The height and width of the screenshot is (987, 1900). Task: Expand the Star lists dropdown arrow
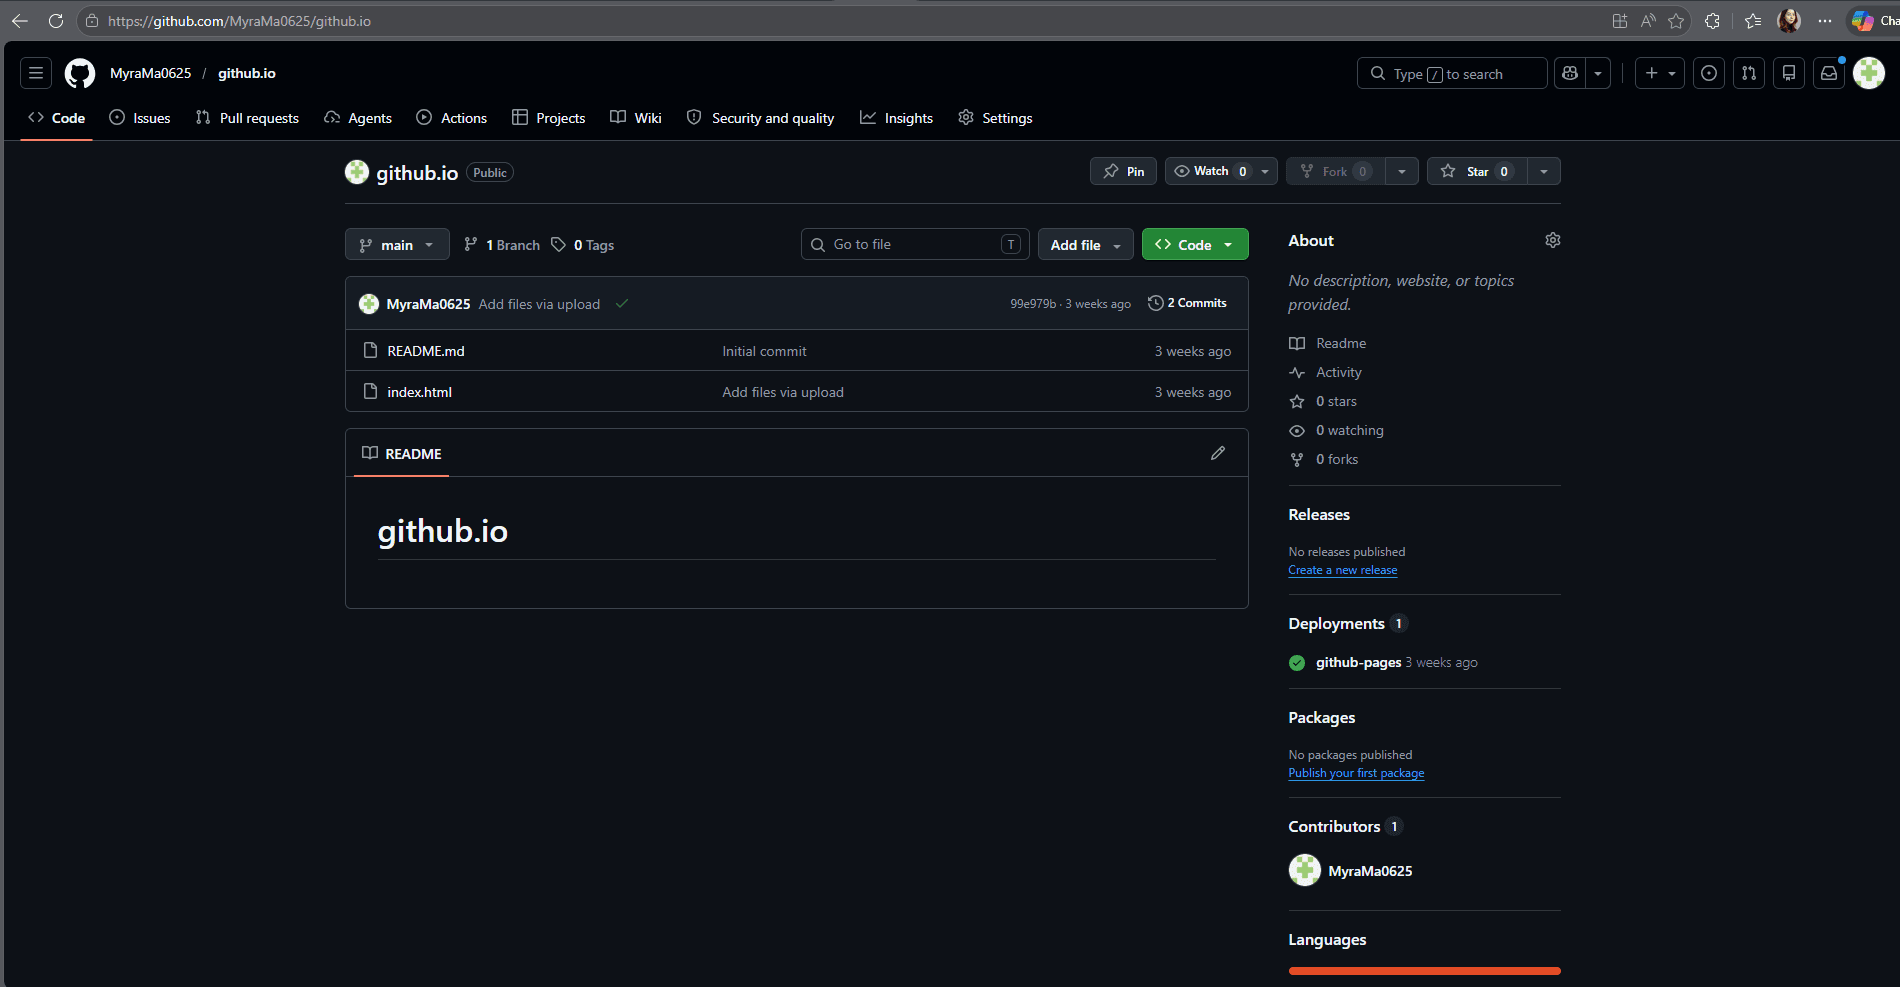[1544, 171]
